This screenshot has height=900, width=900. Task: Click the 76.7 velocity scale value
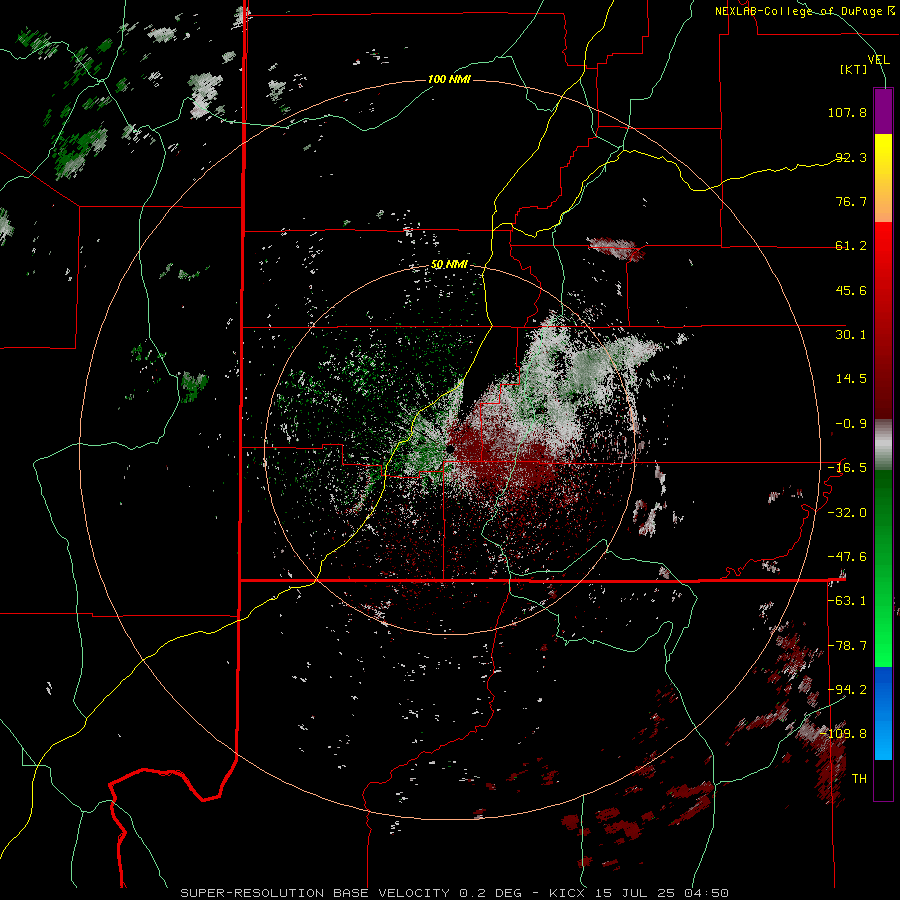pyautogui.click(x=851, y=201)
